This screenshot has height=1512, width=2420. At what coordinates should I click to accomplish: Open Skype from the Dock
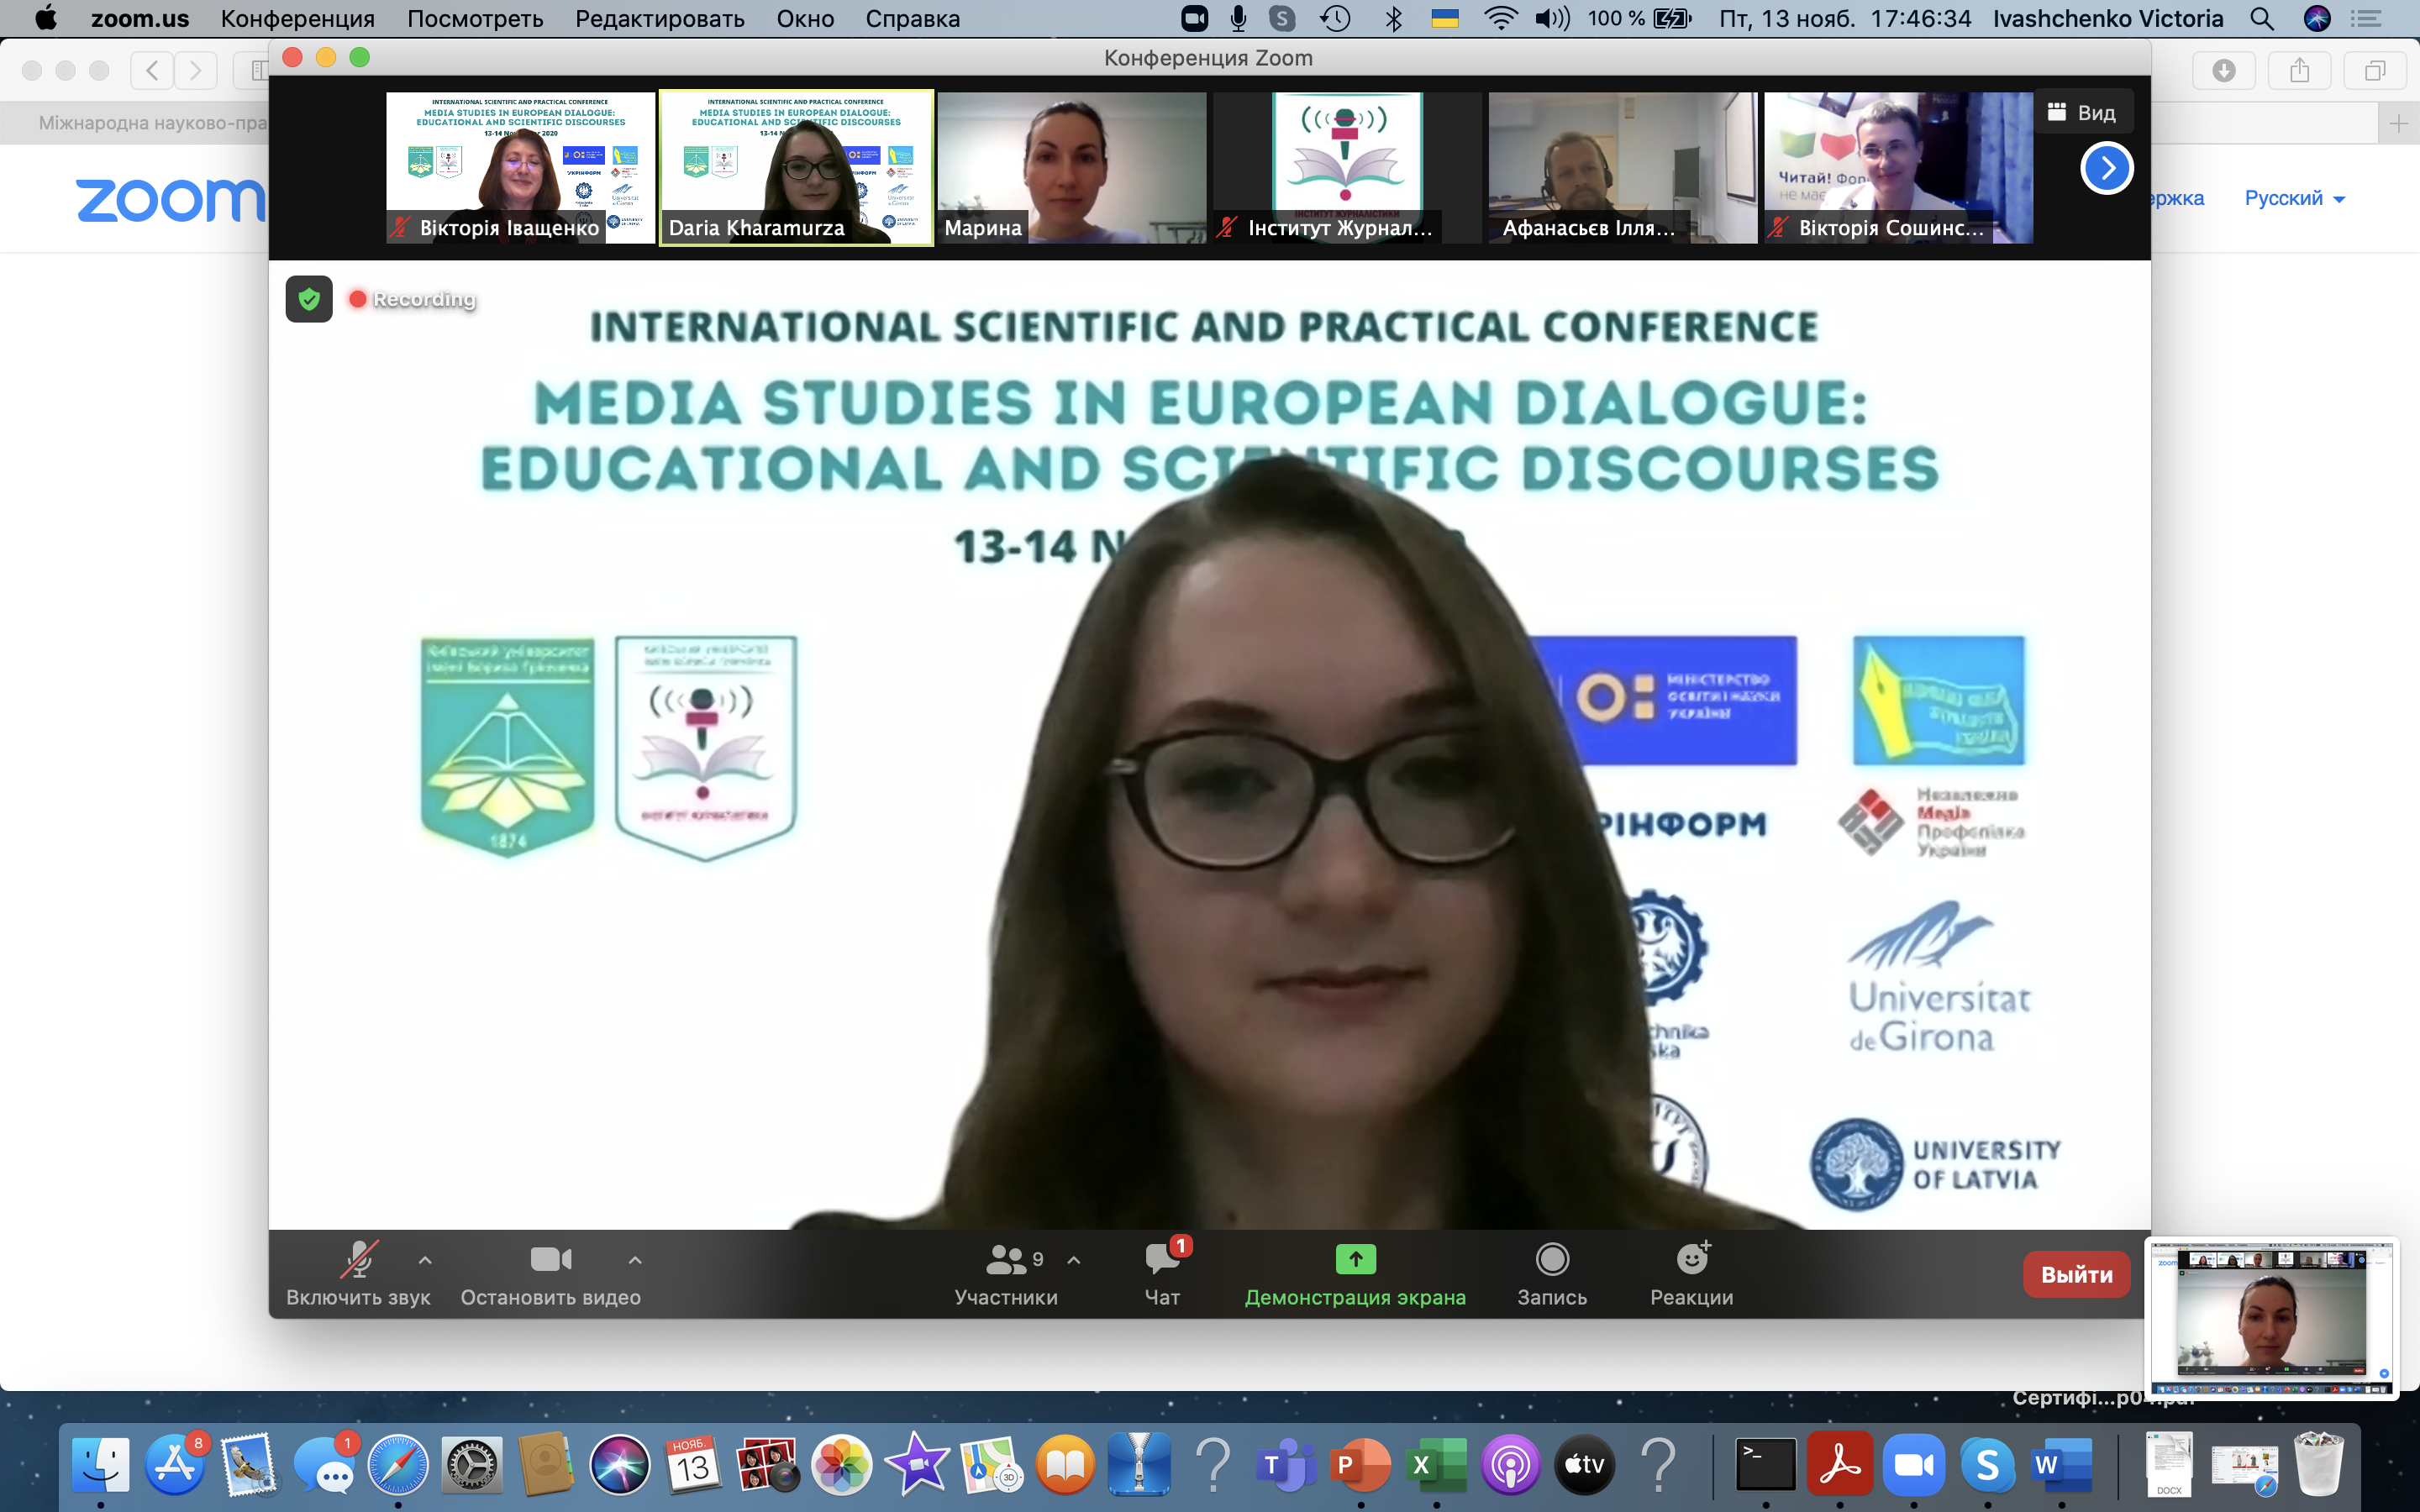1986,1465
